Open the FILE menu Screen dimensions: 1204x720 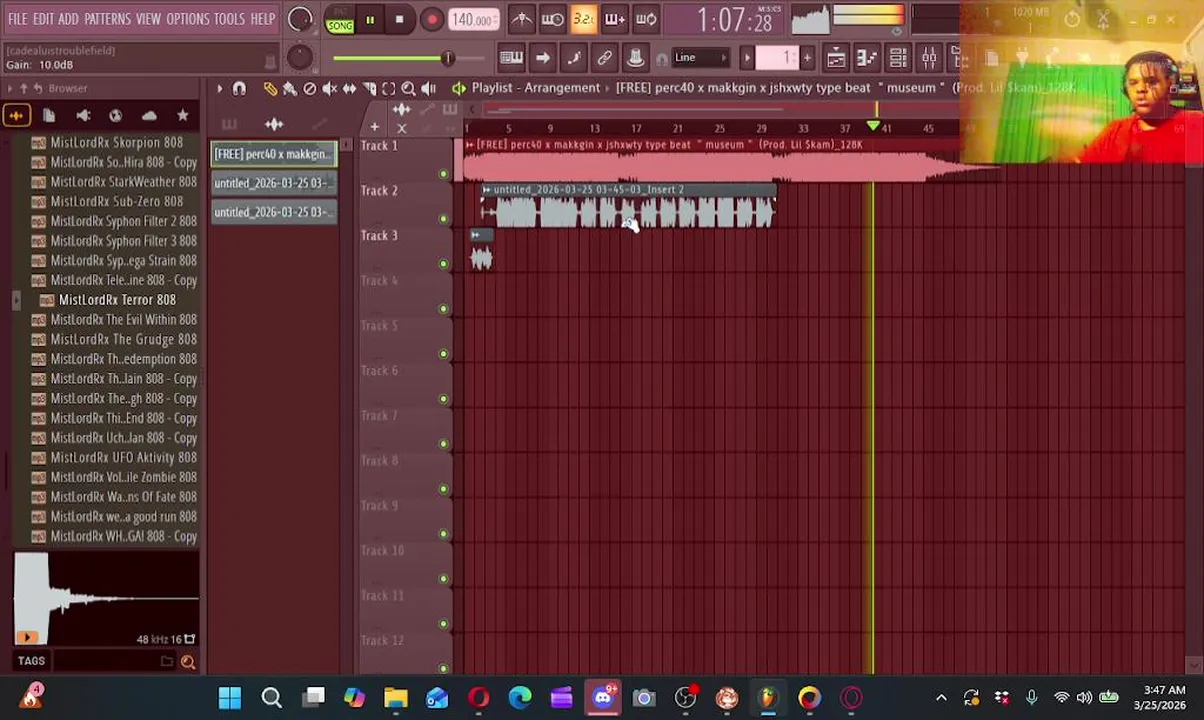tap(18, 19)
